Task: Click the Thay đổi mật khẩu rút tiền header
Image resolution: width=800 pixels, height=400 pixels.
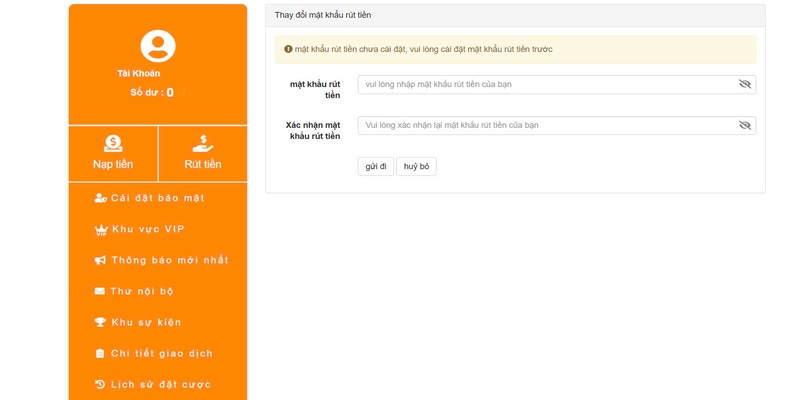Action: tap(322, 14)
